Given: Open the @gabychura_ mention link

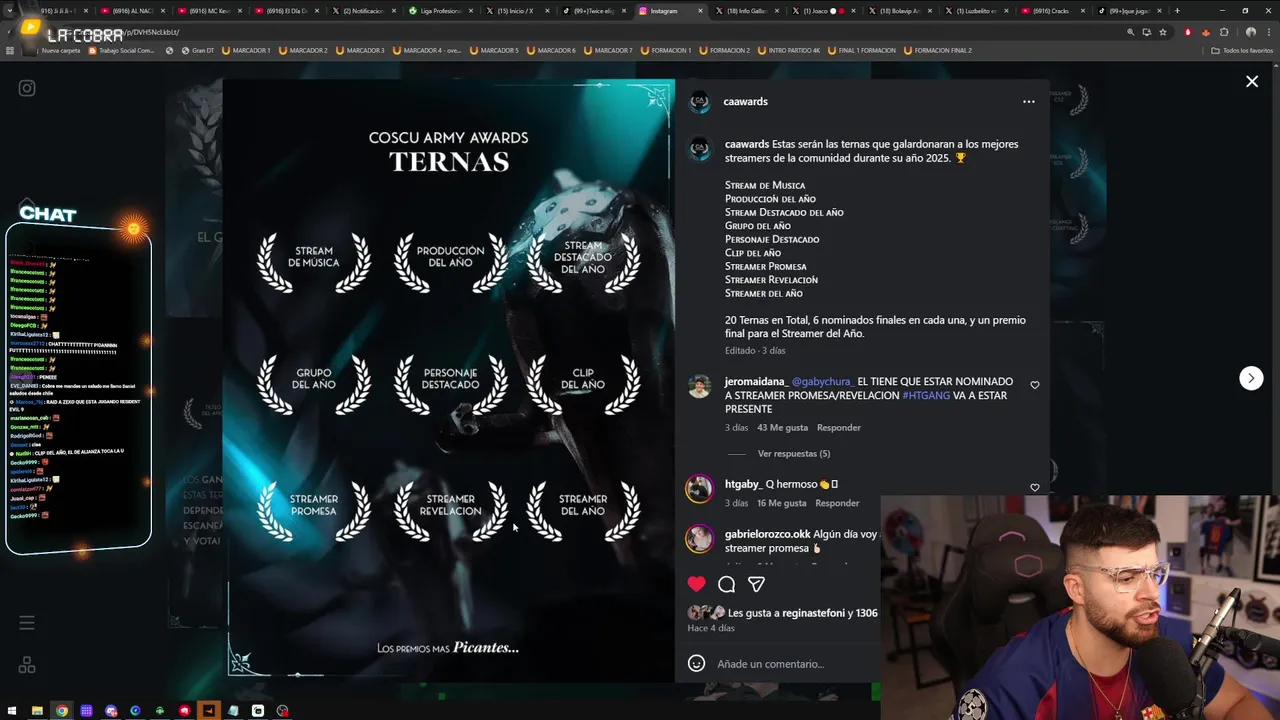Looking at the screenshot, I should click(x=823, y=382).
